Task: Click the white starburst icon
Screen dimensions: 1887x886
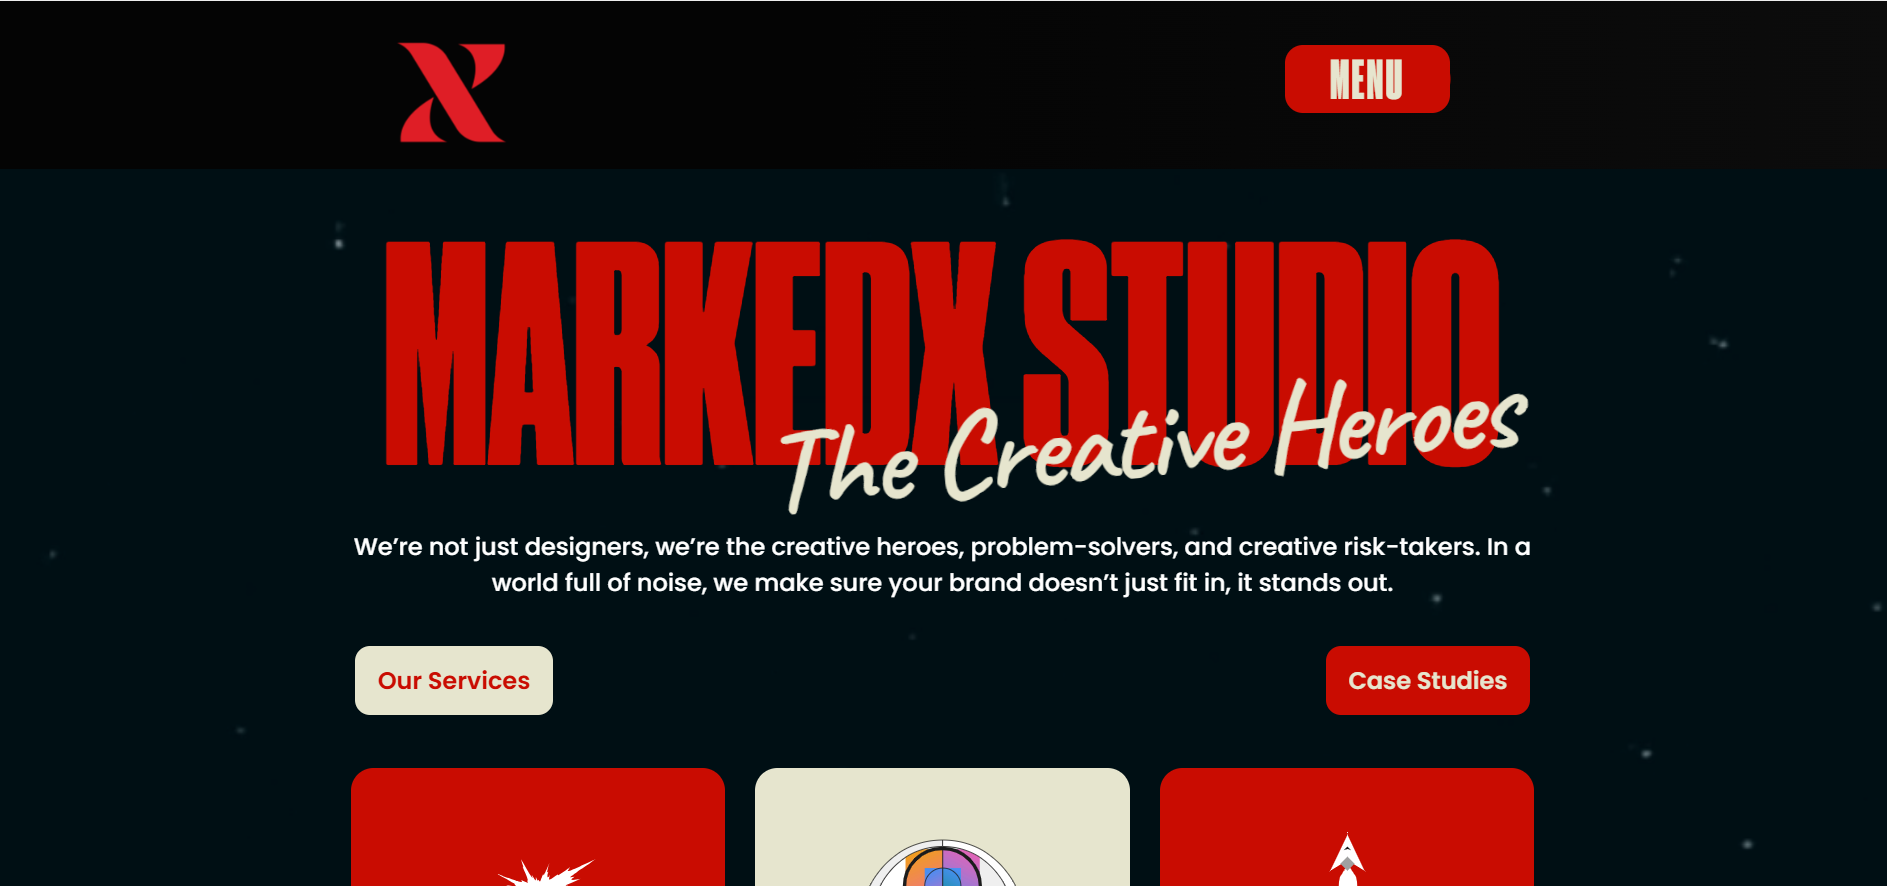Action: pyautogui.click(x=546, y=873)
